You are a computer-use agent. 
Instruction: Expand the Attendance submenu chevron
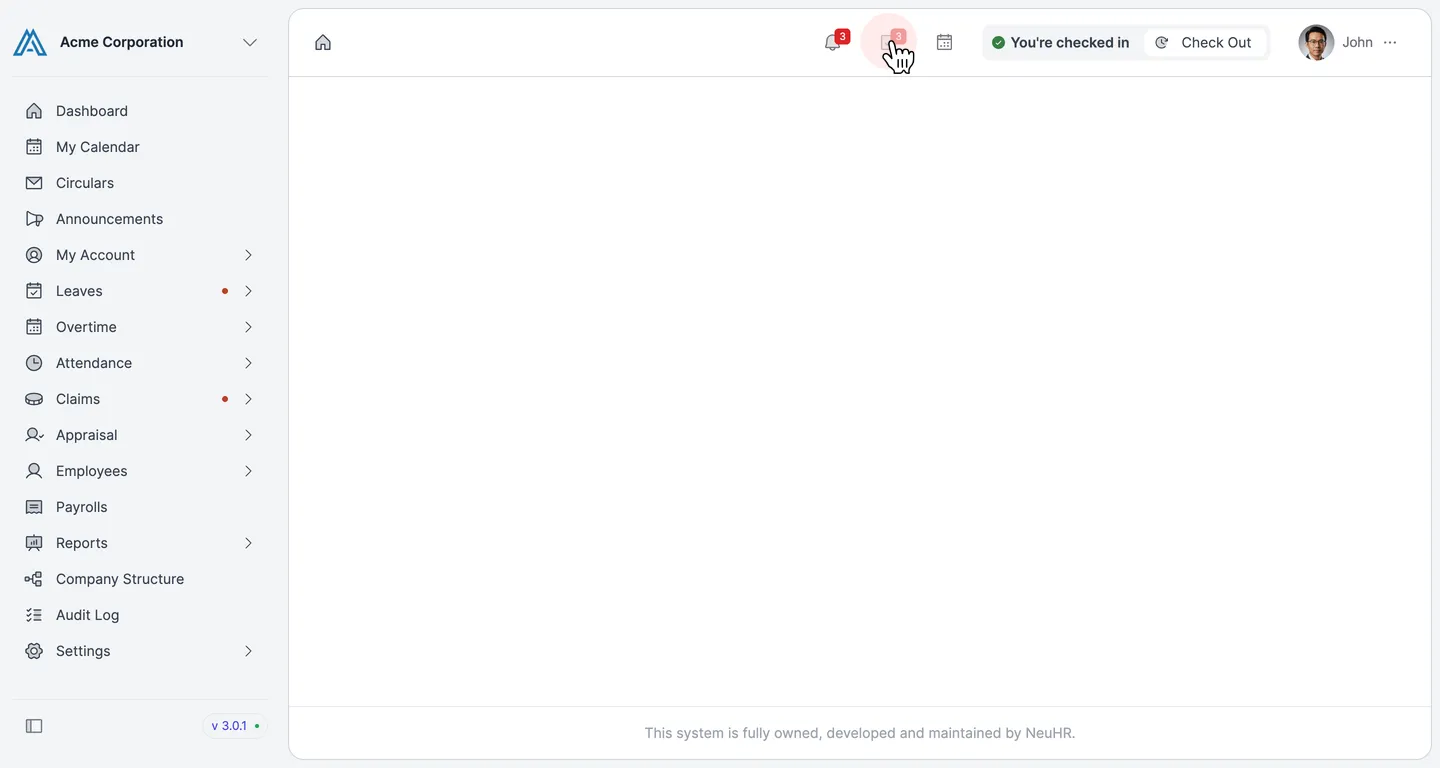[x=248, y=363]
